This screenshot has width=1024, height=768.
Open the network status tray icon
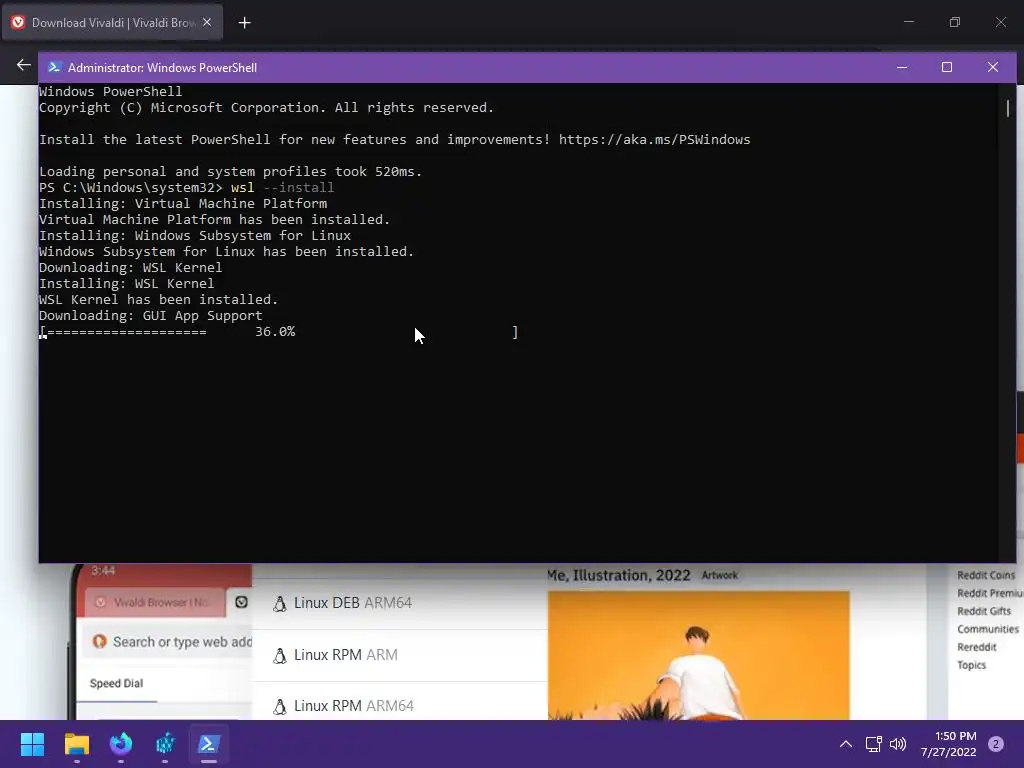point(873,744)
